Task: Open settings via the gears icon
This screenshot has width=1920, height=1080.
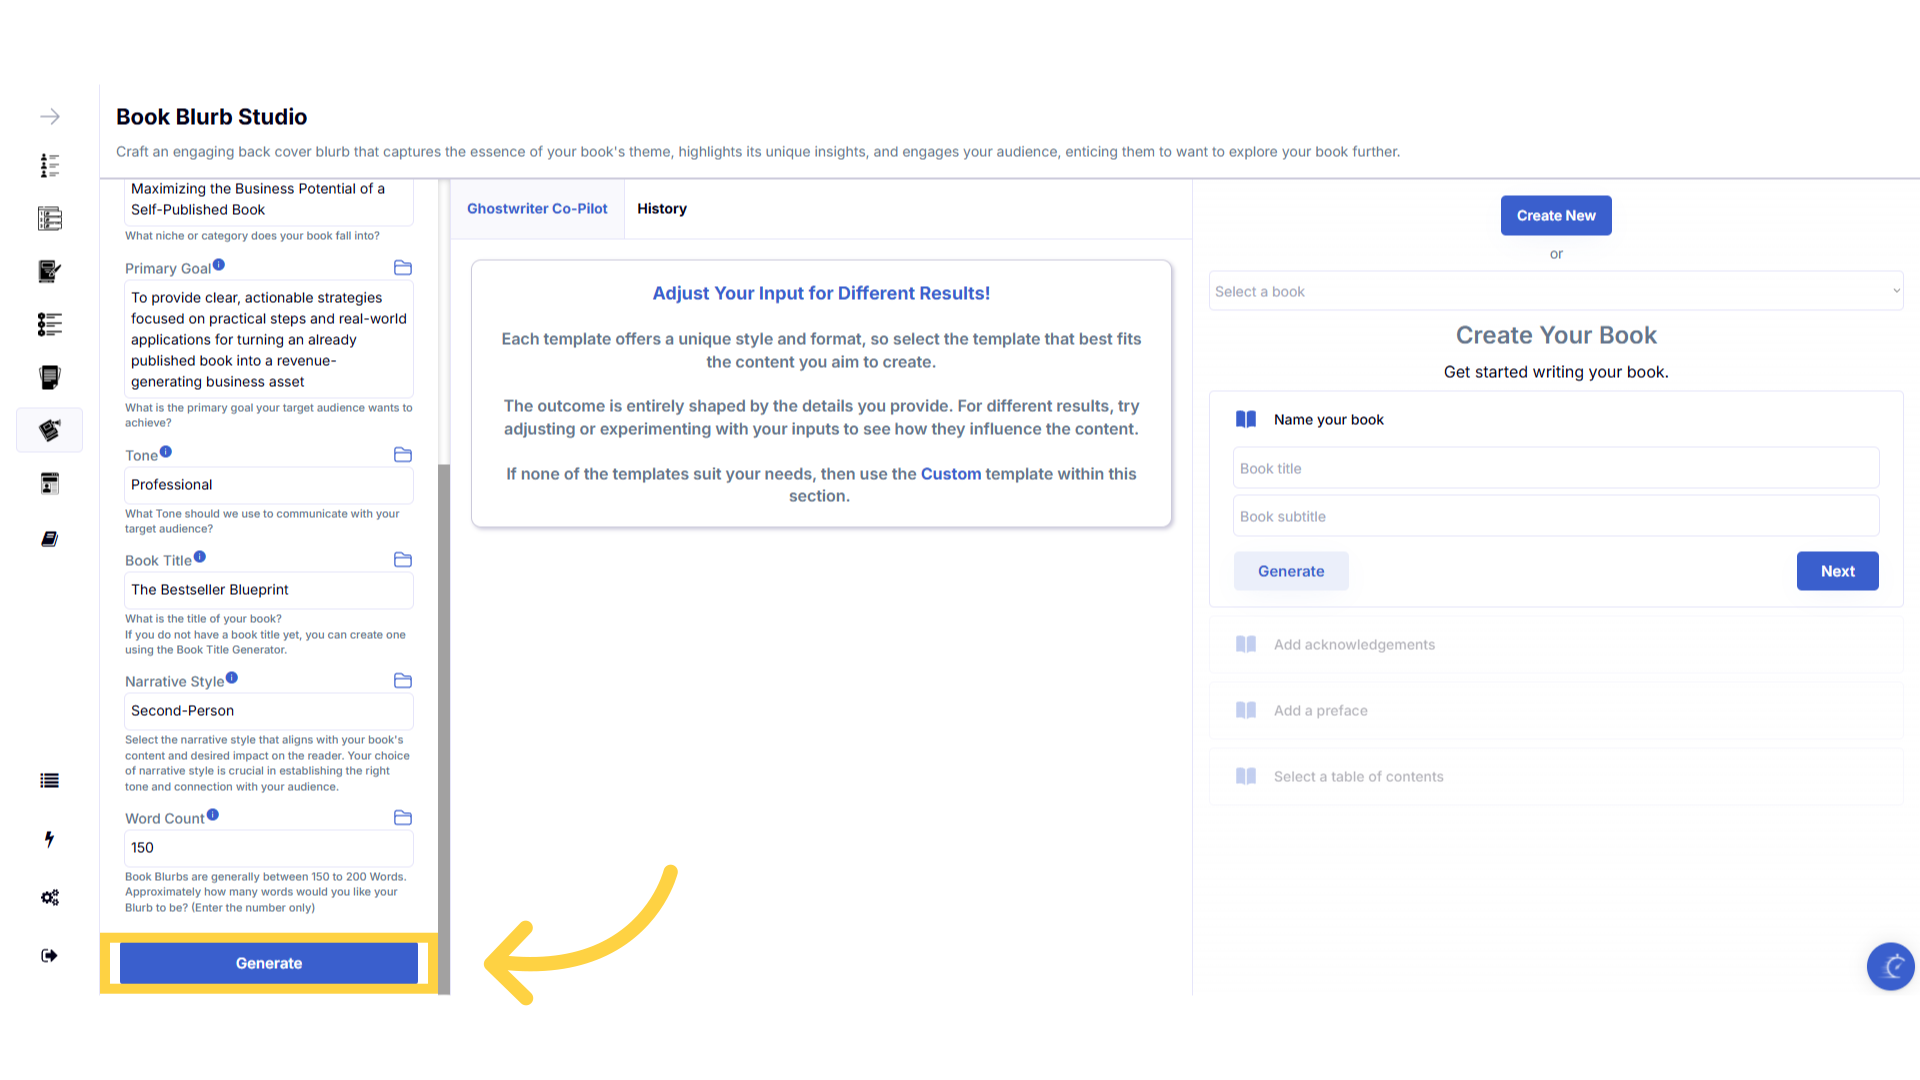Action: tap(49, 897)
